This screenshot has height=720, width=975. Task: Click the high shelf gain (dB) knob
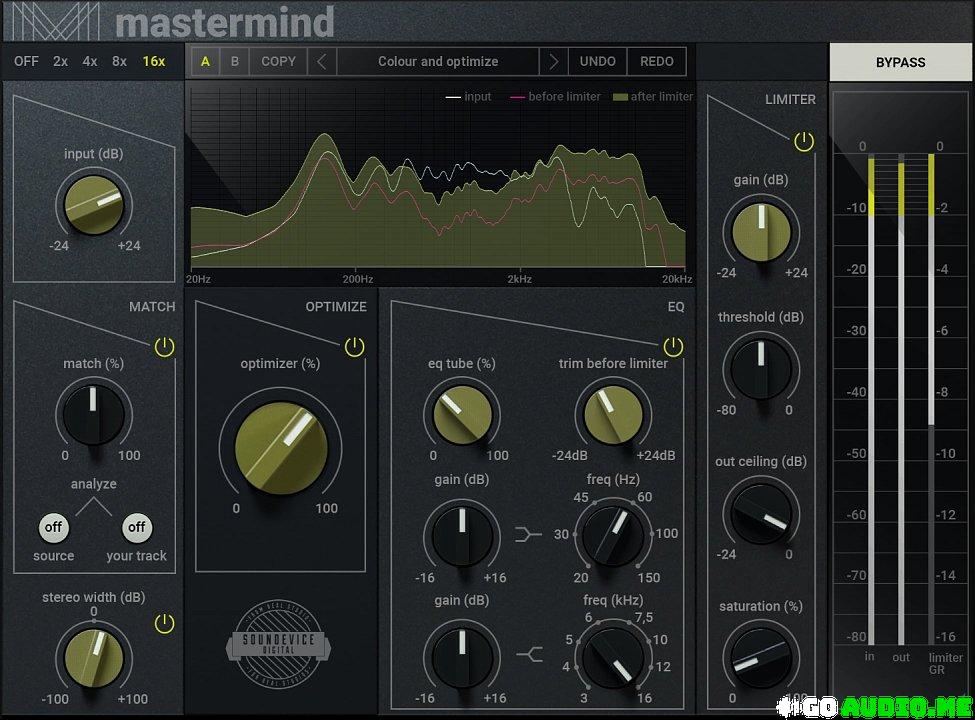coord(462,657)
